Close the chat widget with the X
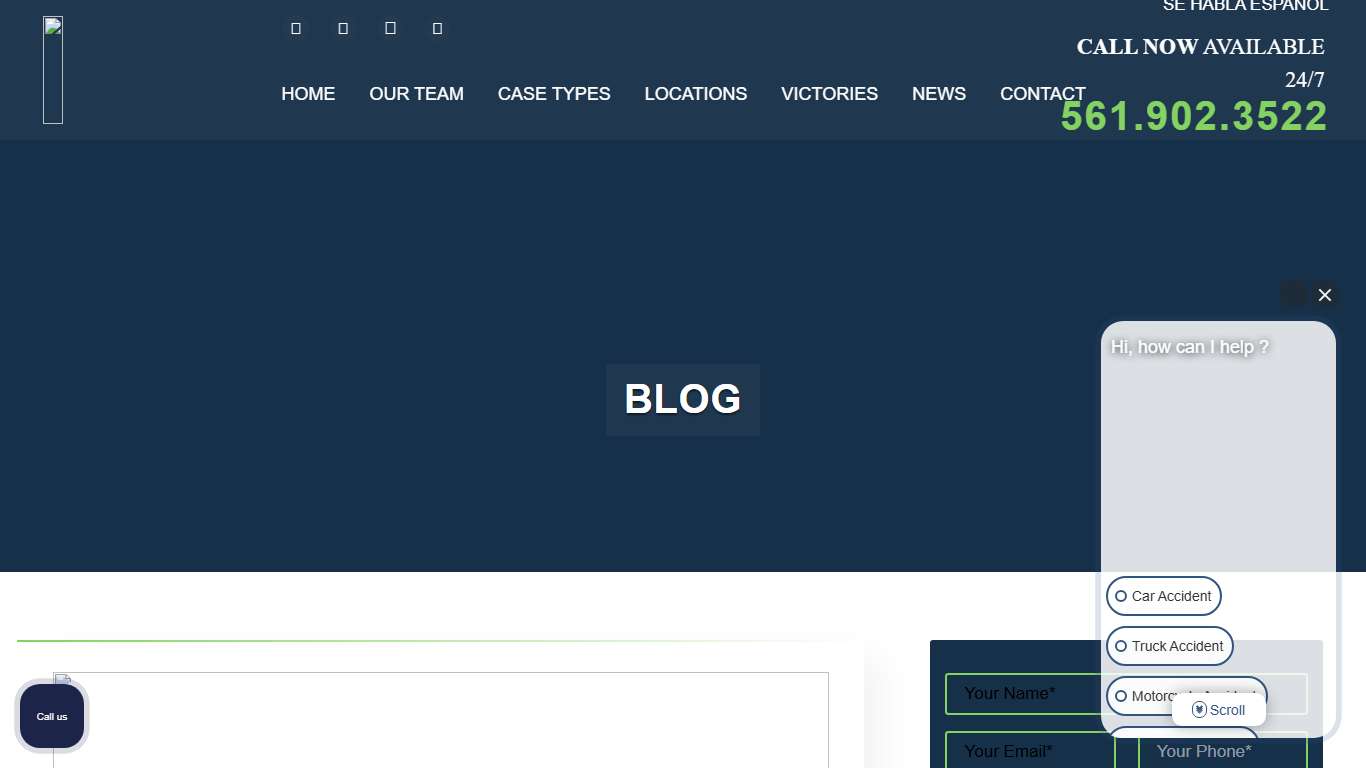The image size is (1366, 768). [x=1325, y=295]
